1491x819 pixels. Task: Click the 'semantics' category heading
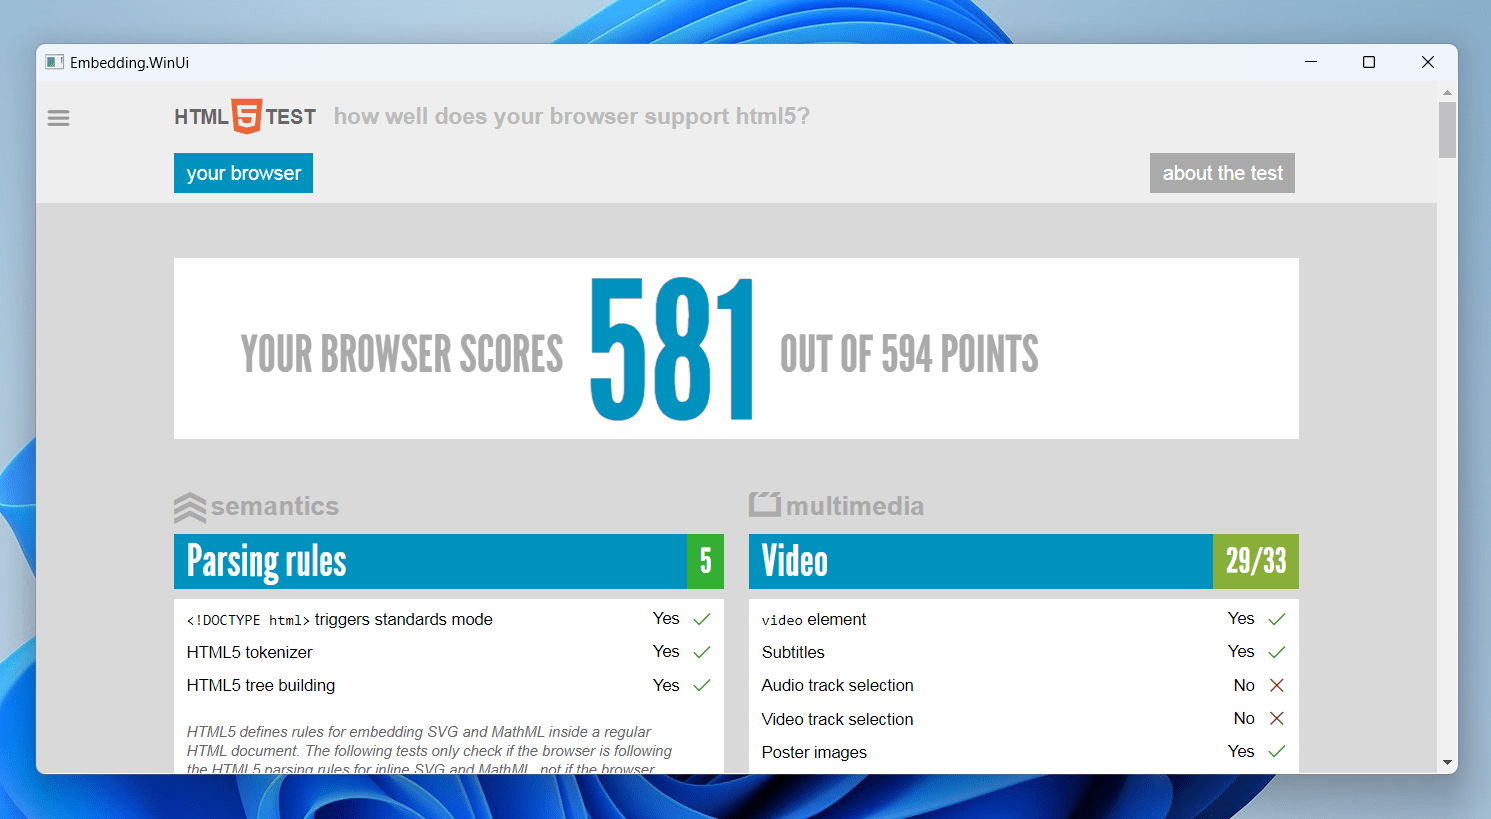(275, 506)
